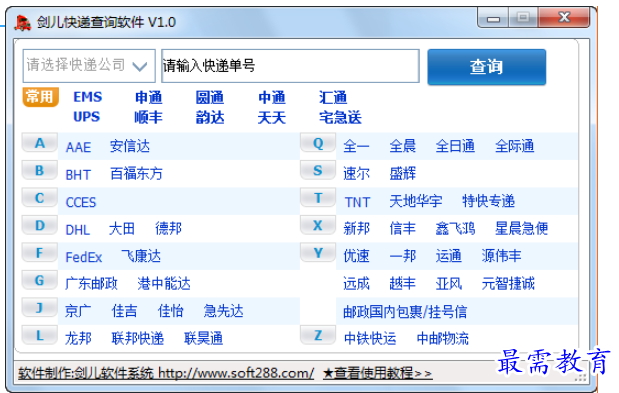Choose UPS from common couriers
Image resolution: width=619 pixels, height=393 pixels.
pyautogui.click(x=86, y=117)
